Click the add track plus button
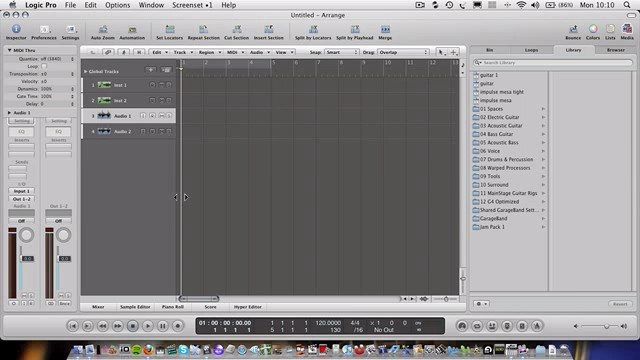The height and width of the screenshot is (360, 640). (x=151, y=70)
